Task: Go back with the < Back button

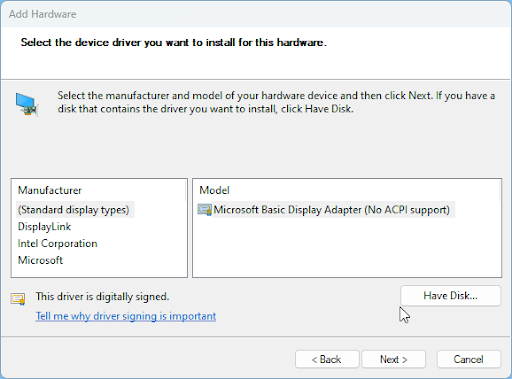Action: tap(327, 359)
